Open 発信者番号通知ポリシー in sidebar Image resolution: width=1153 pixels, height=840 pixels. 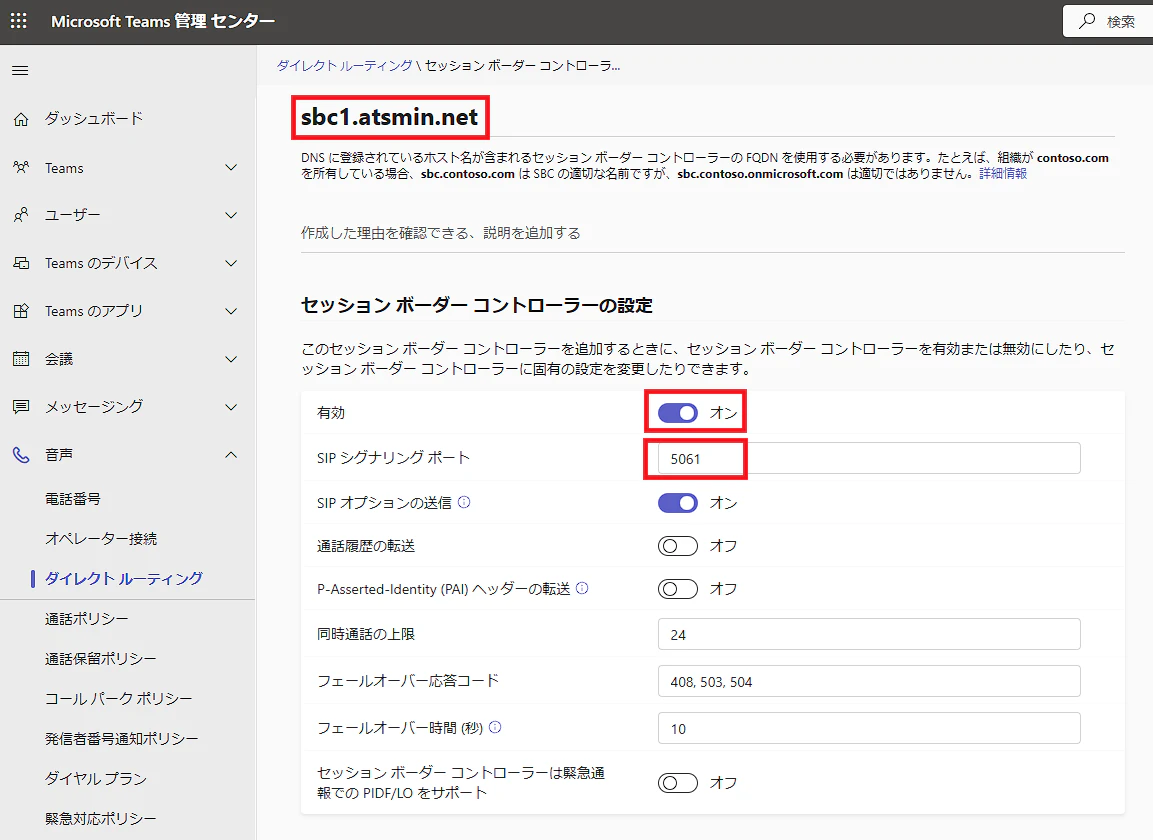click(121, 738)
